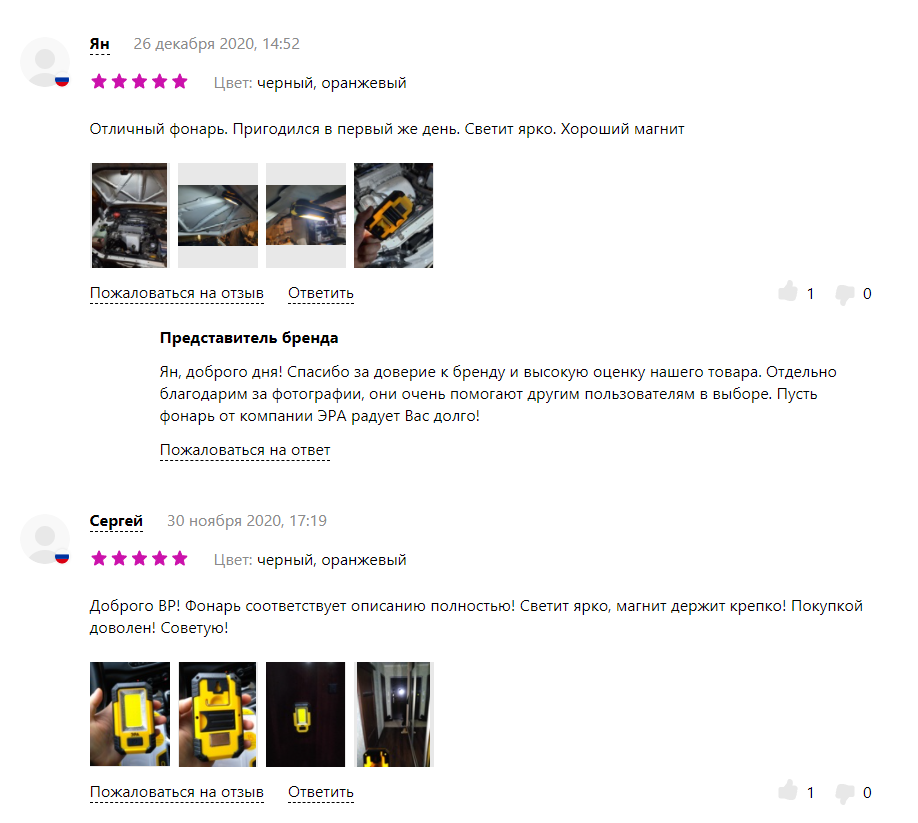Click Сергей's profile avatar icon
Screen dimensions: 918x823
coord(45,539)
